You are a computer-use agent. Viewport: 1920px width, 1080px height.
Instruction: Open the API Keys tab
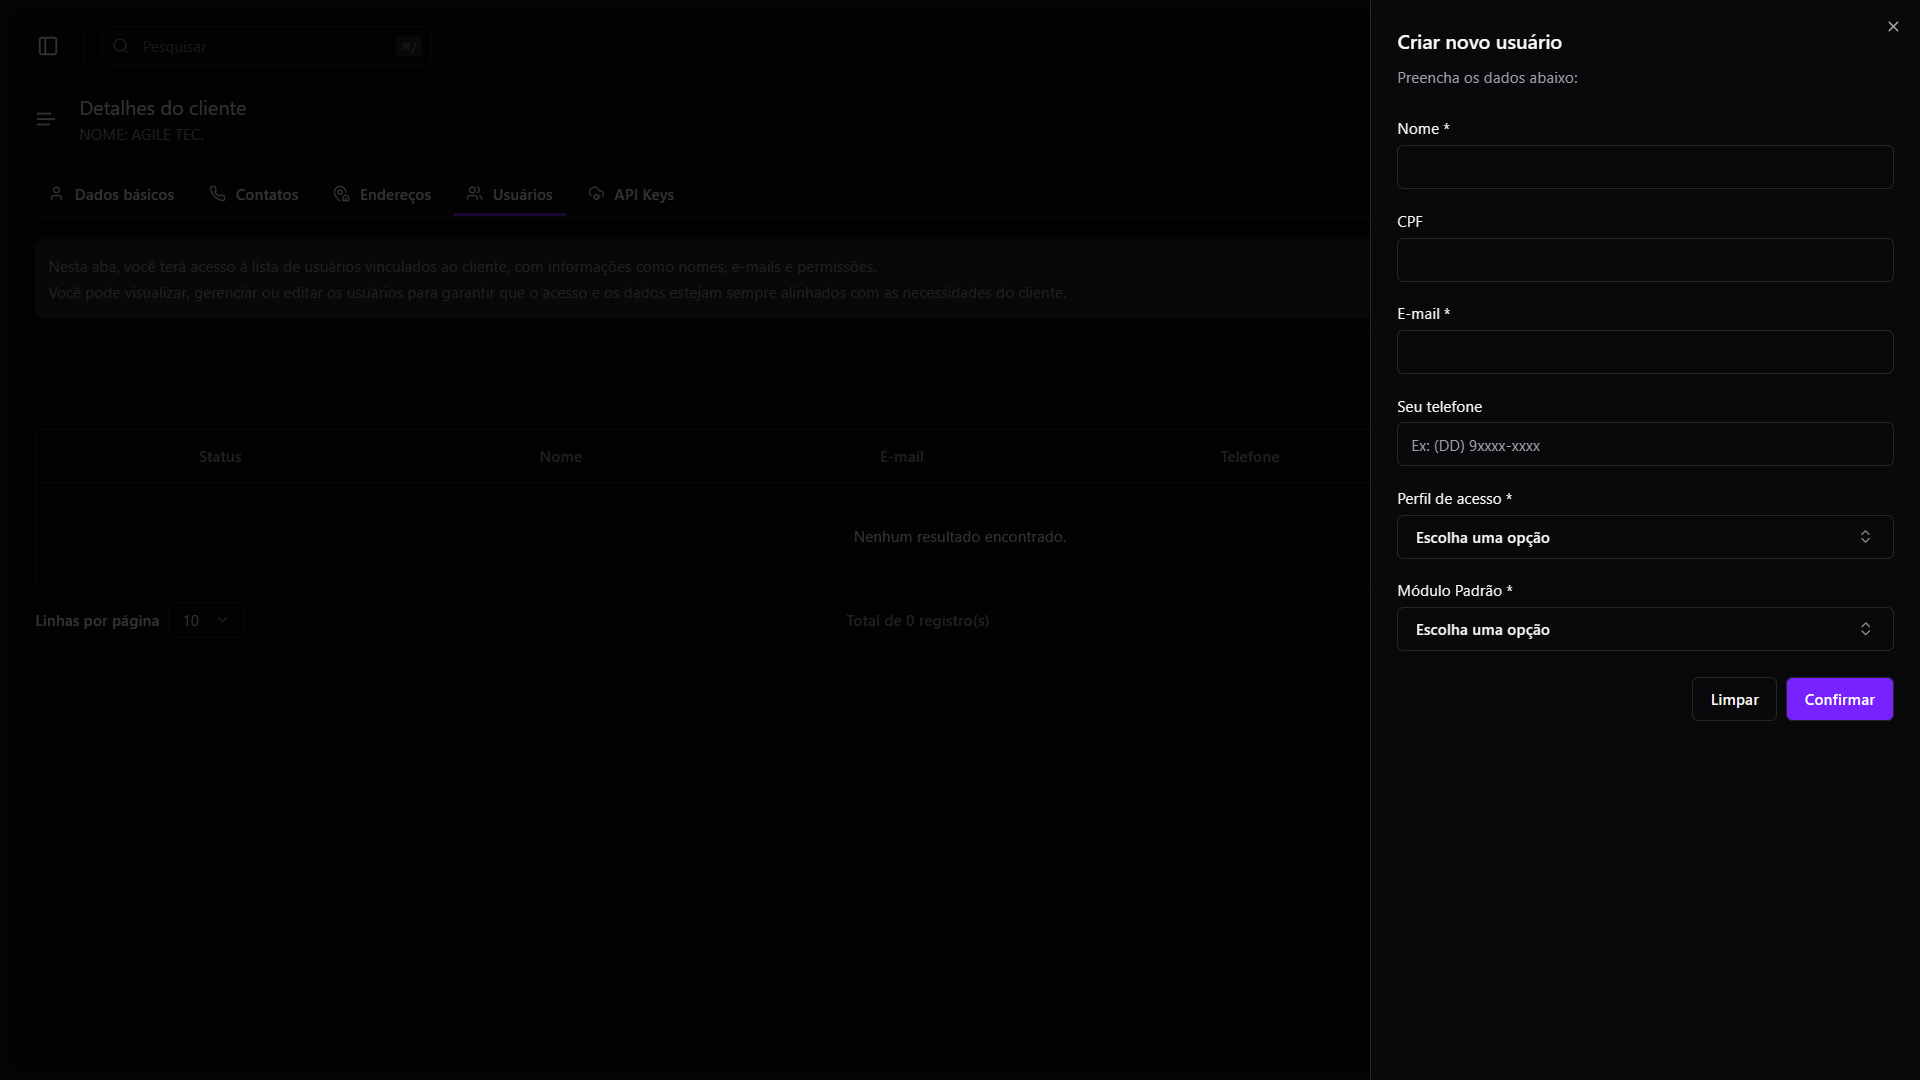point(631,194)
